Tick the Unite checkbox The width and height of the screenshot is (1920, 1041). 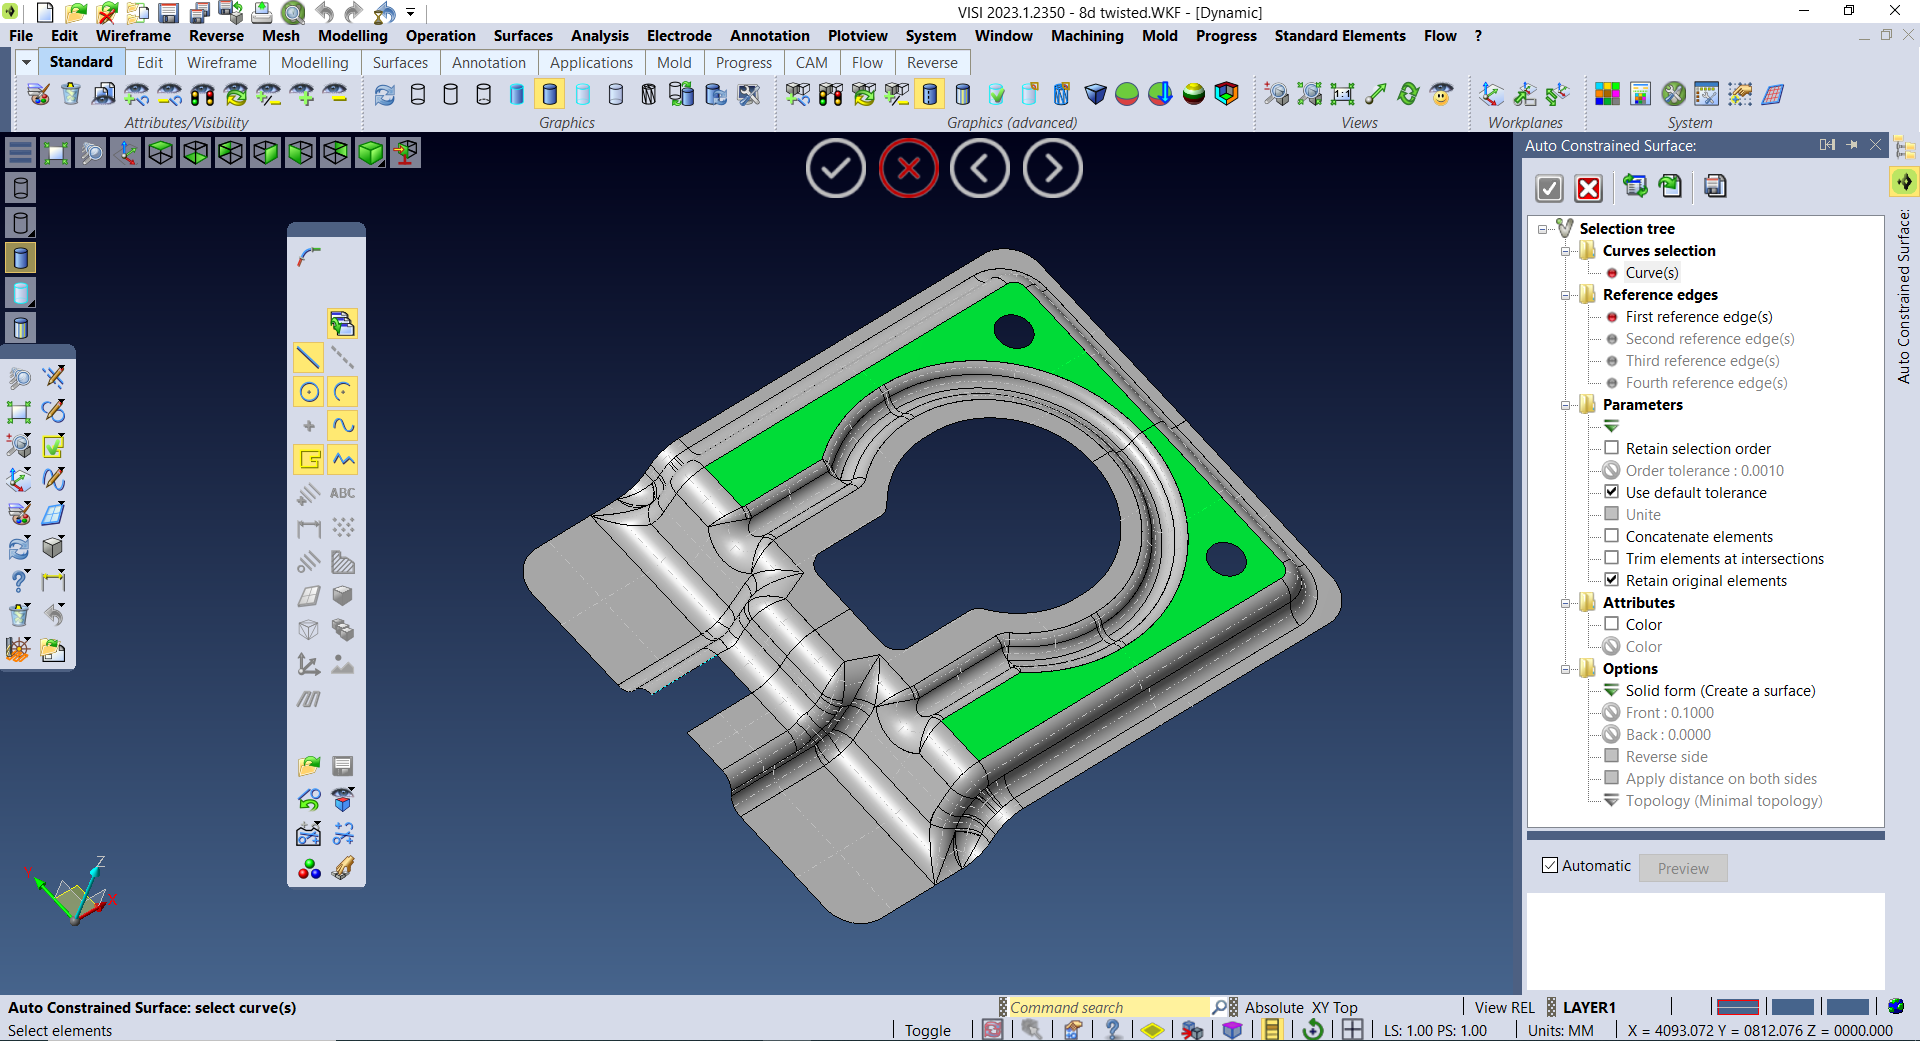click(x=1612, y=514)
